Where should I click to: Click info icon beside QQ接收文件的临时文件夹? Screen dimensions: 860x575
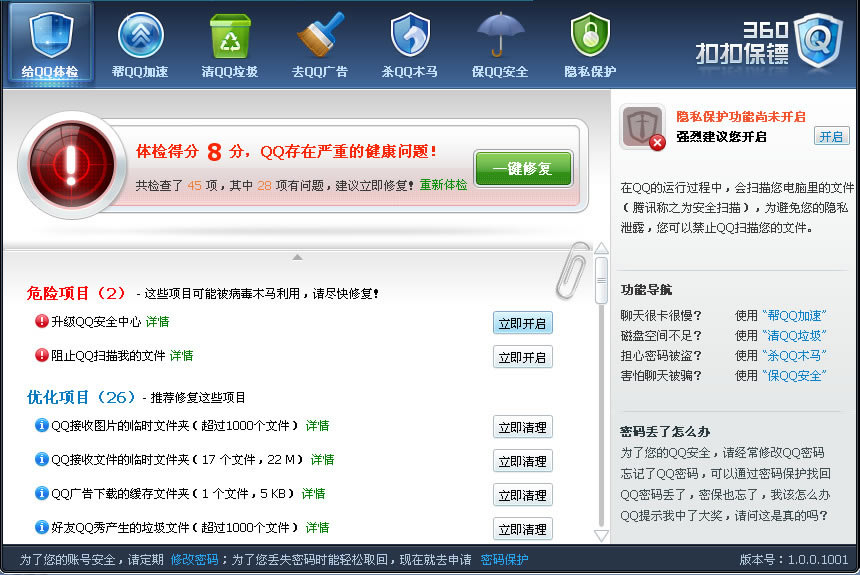pos(42,459)
